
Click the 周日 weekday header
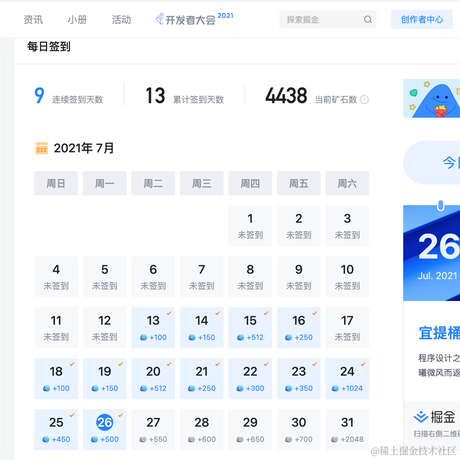(56, 183)
